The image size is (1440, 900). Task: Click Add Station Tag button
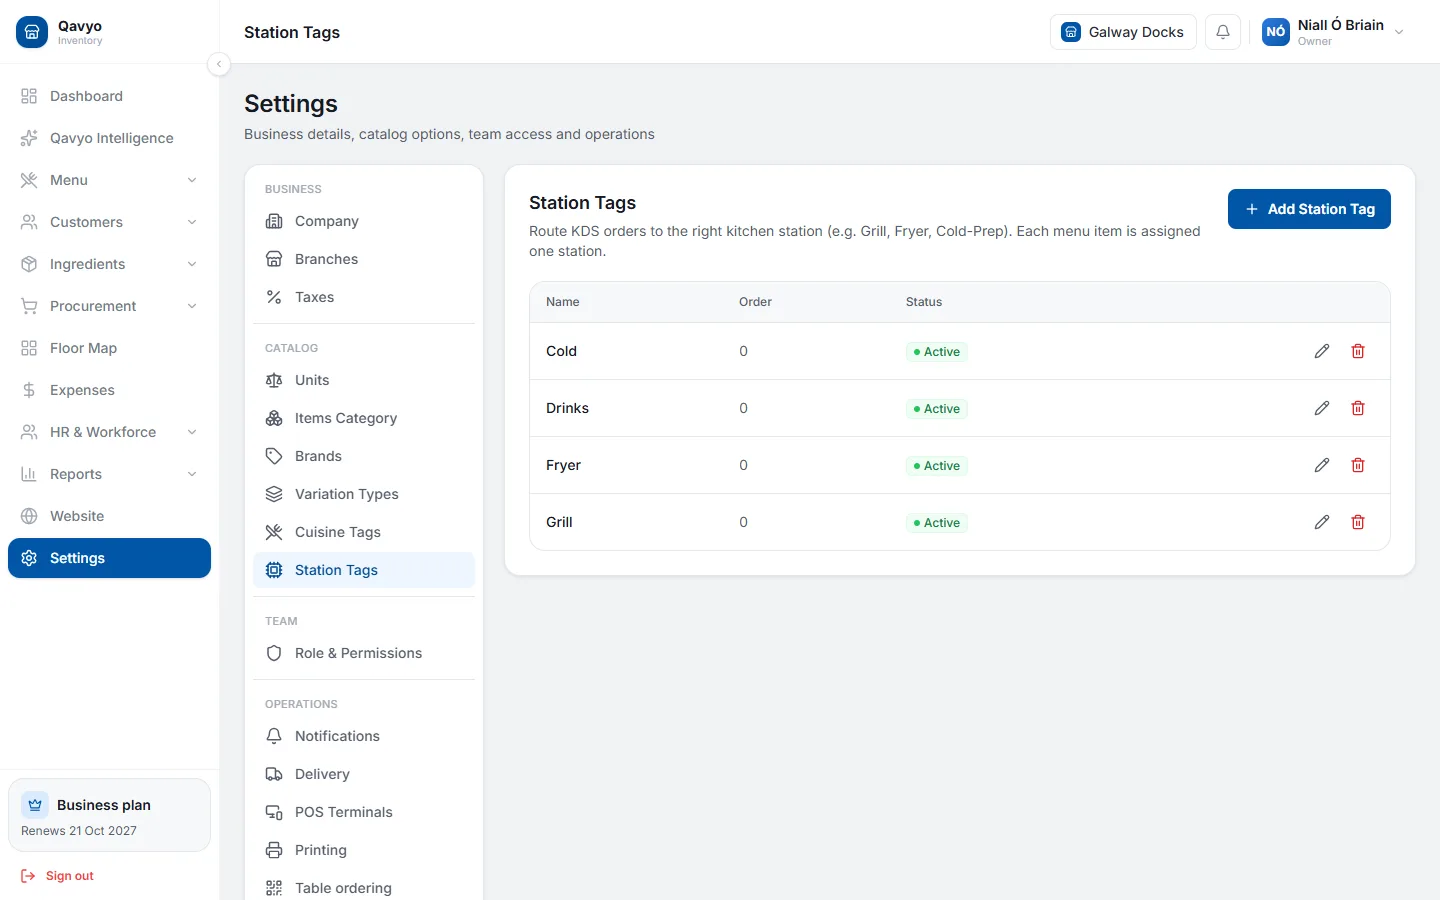pyautogui.click(x=1309, y=209)
